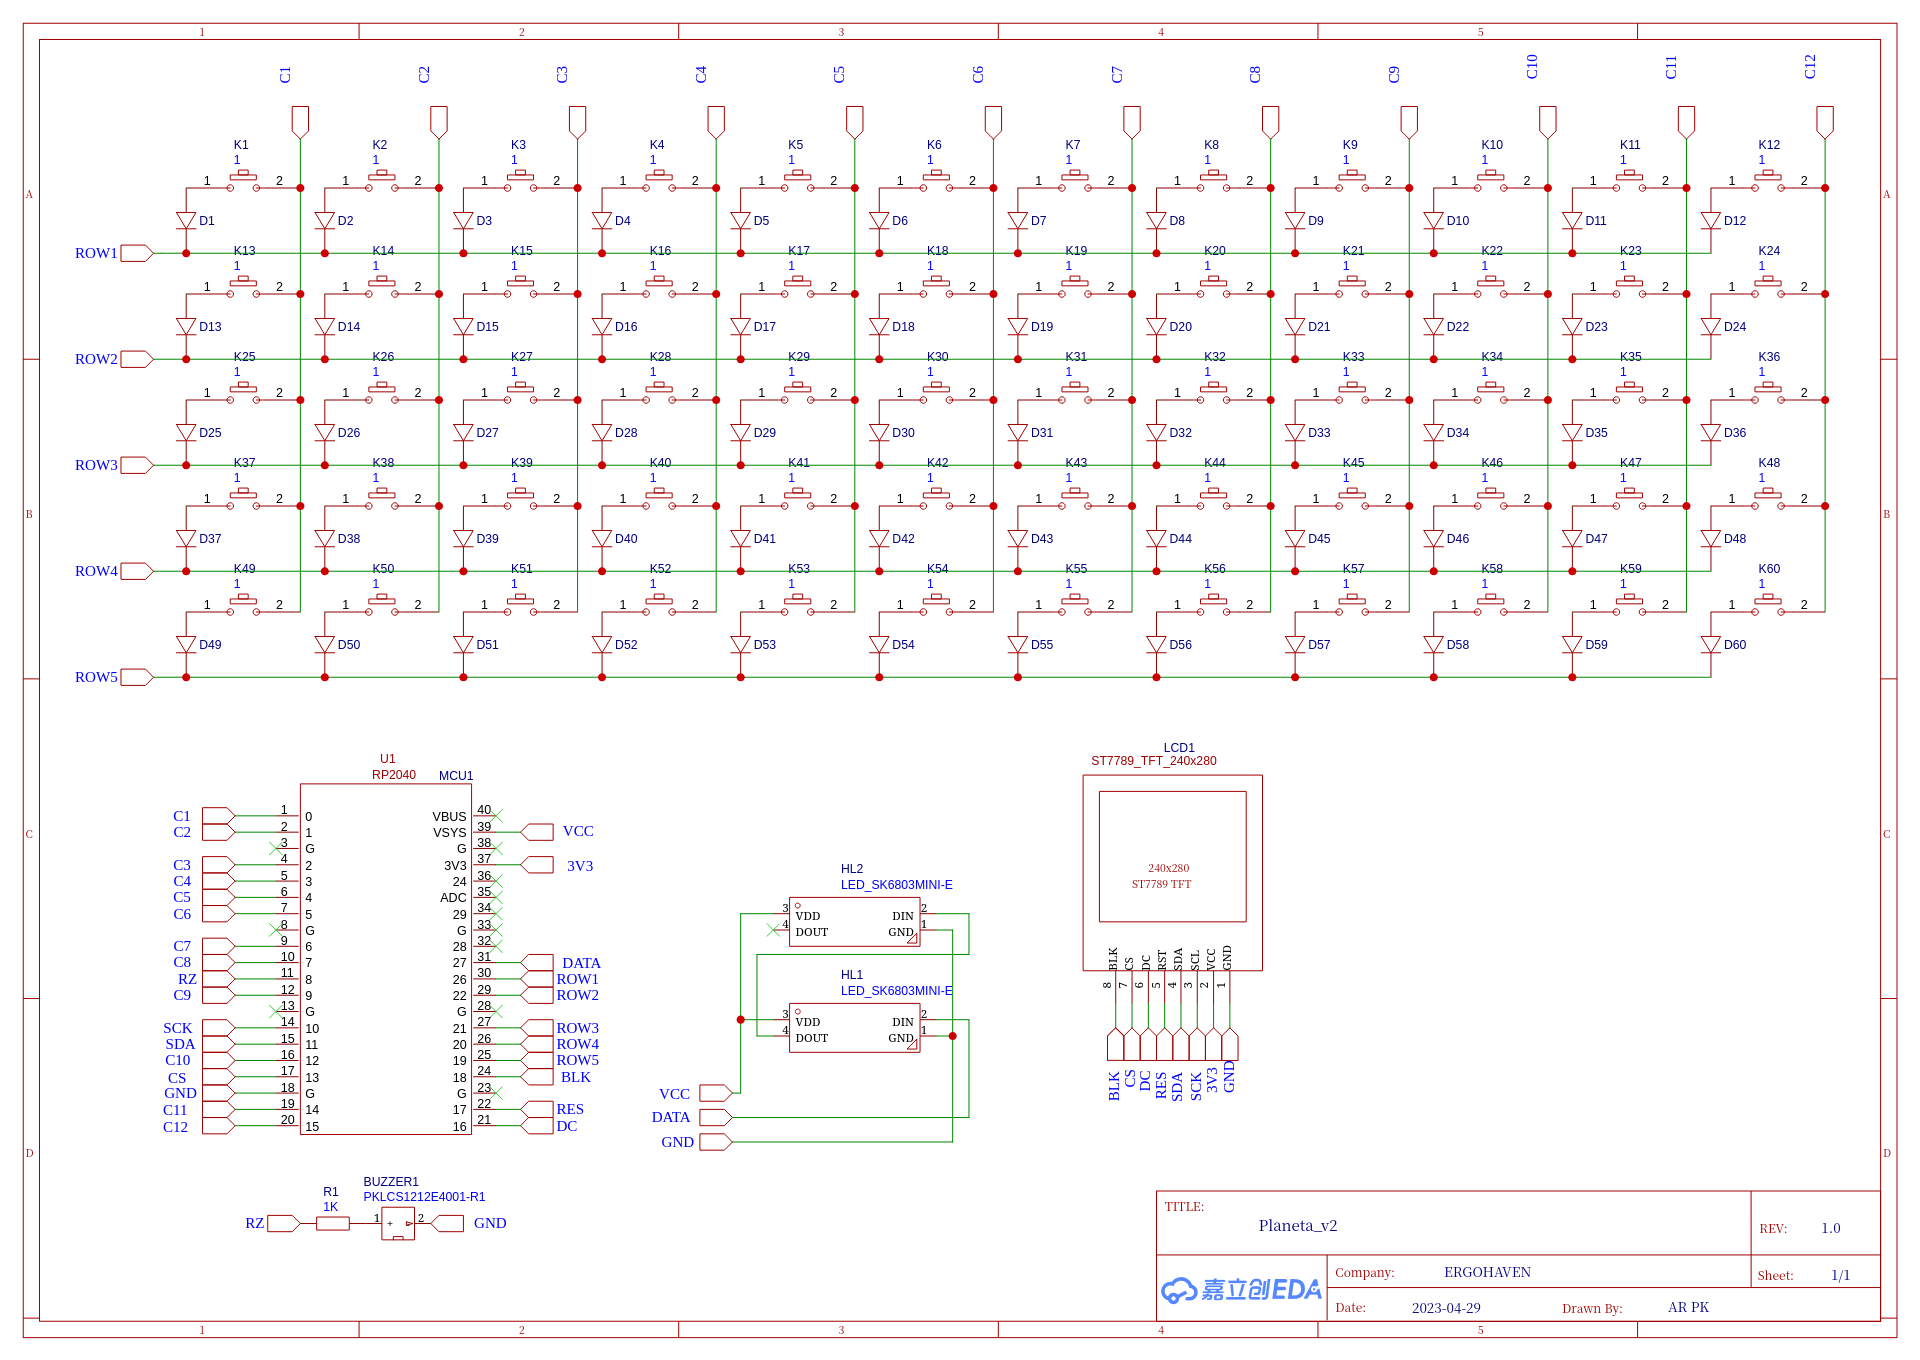Click the 'Drawn By:' field label

click(x=1592, y=1308)
